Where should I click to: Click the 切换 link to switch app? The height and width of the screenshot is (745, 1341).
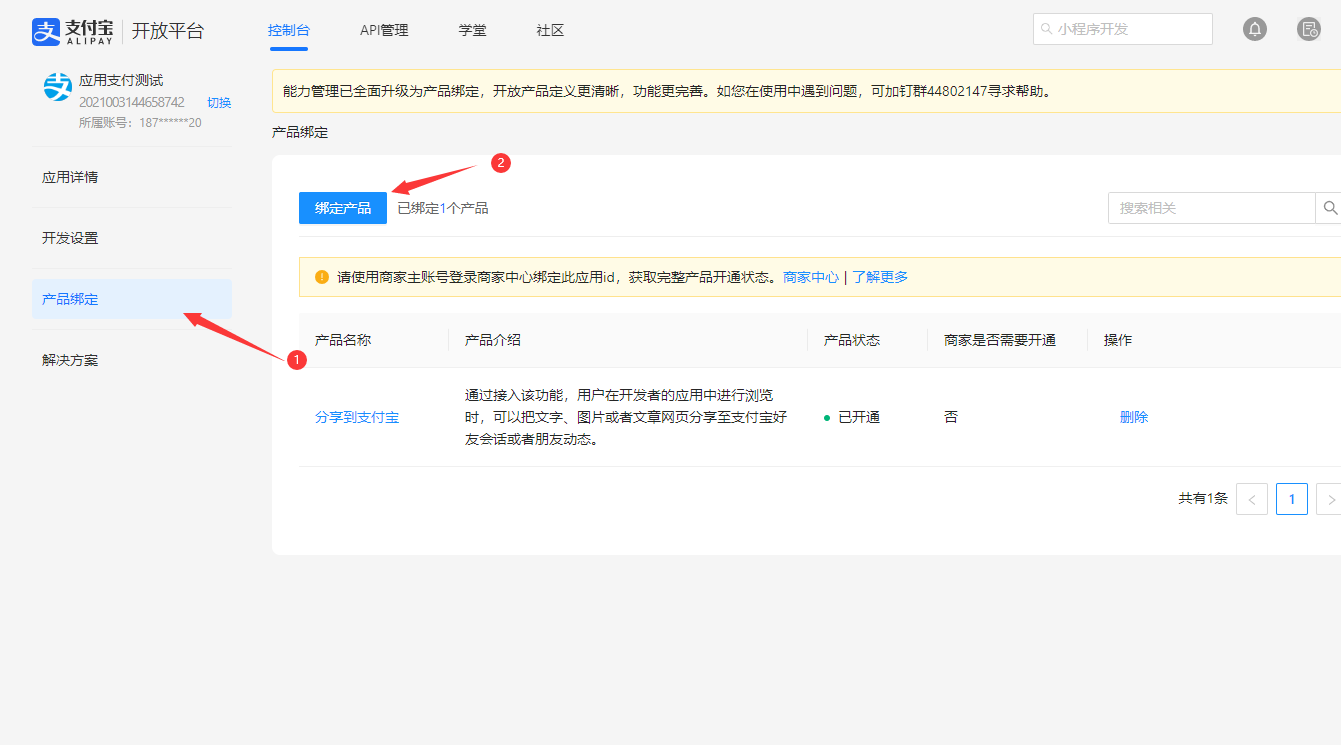[219, 103]
